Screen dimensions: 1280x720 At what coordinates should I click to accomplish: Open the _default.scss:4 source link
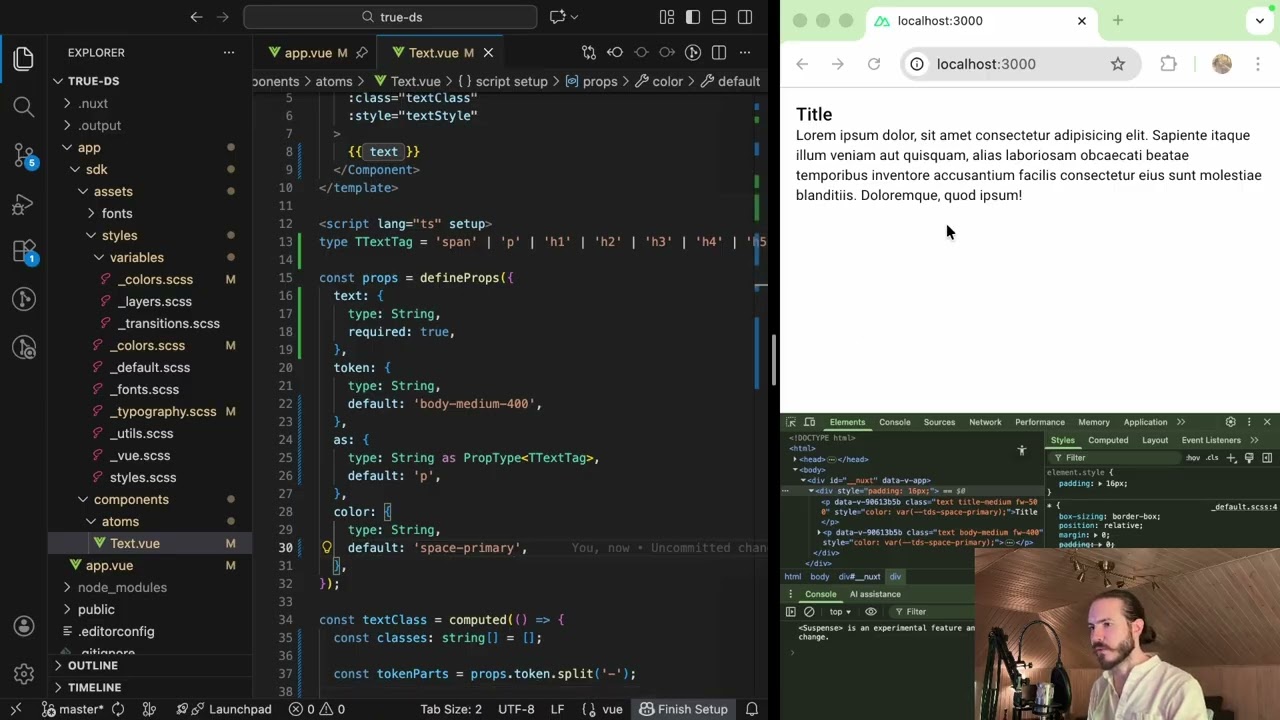pyautogui.click(x=1244, y=507)
